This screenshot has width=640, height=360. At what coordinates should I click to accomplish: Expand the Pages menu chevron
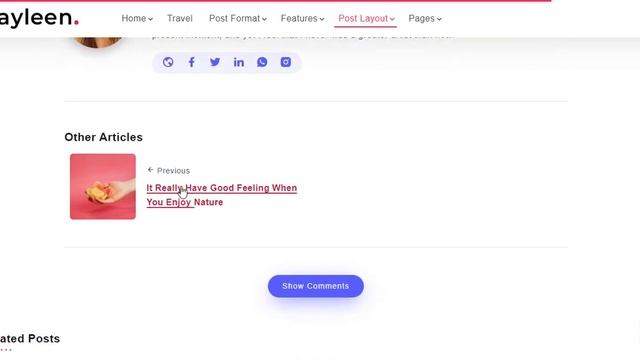[439, 19]
